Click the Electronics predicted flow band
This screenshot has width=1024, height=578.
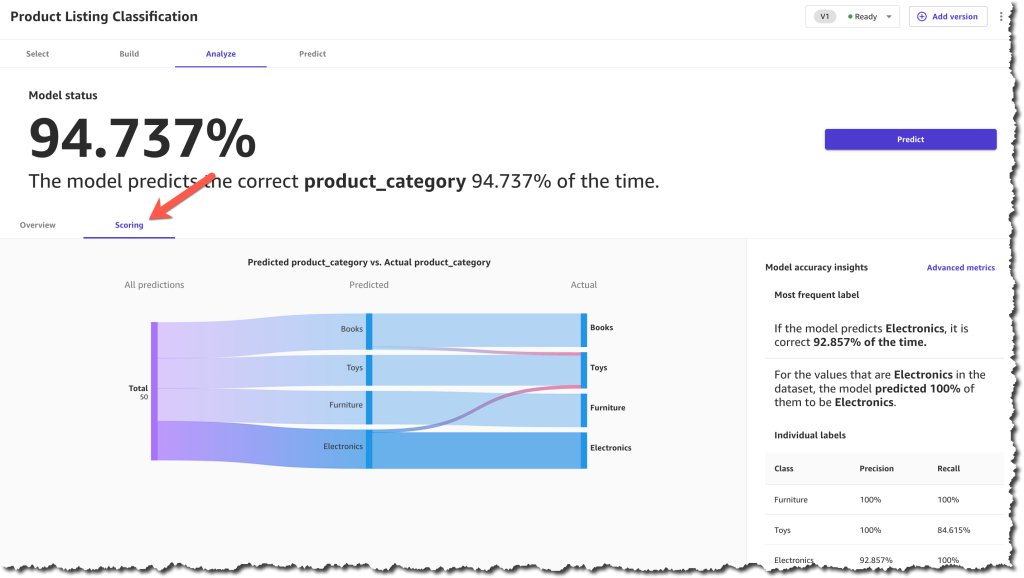477,451
